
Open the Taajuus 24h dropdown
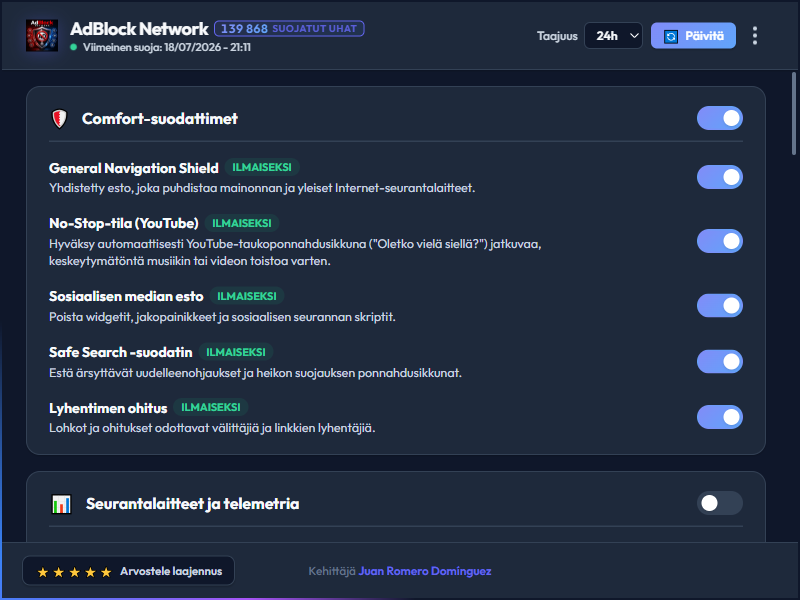pyautogui.click(x=613, y=36)
